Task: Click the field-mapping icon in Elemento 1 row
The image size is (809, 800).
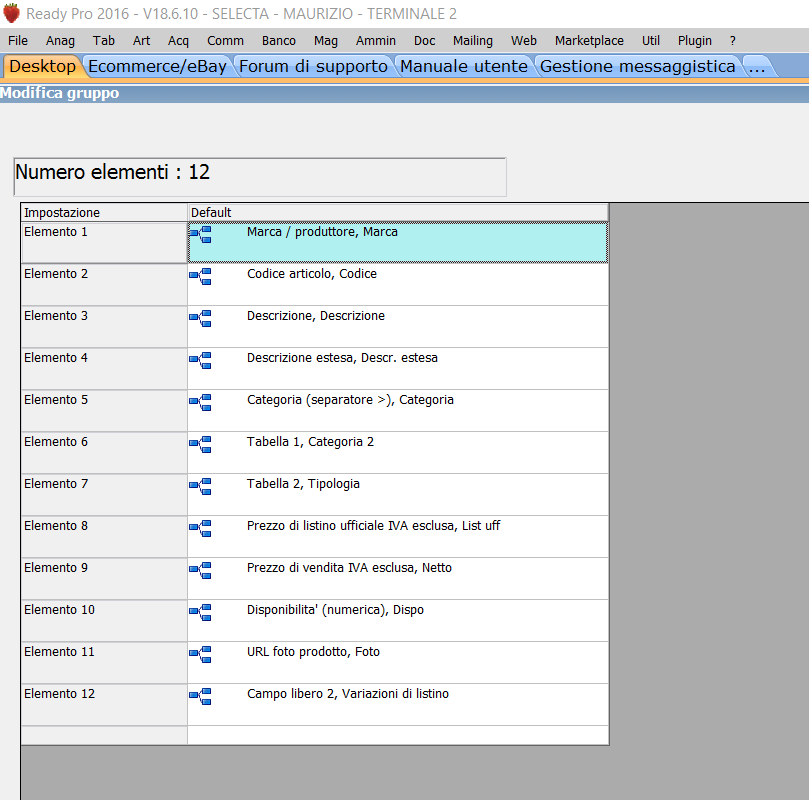Action: [x=200, y=234]
